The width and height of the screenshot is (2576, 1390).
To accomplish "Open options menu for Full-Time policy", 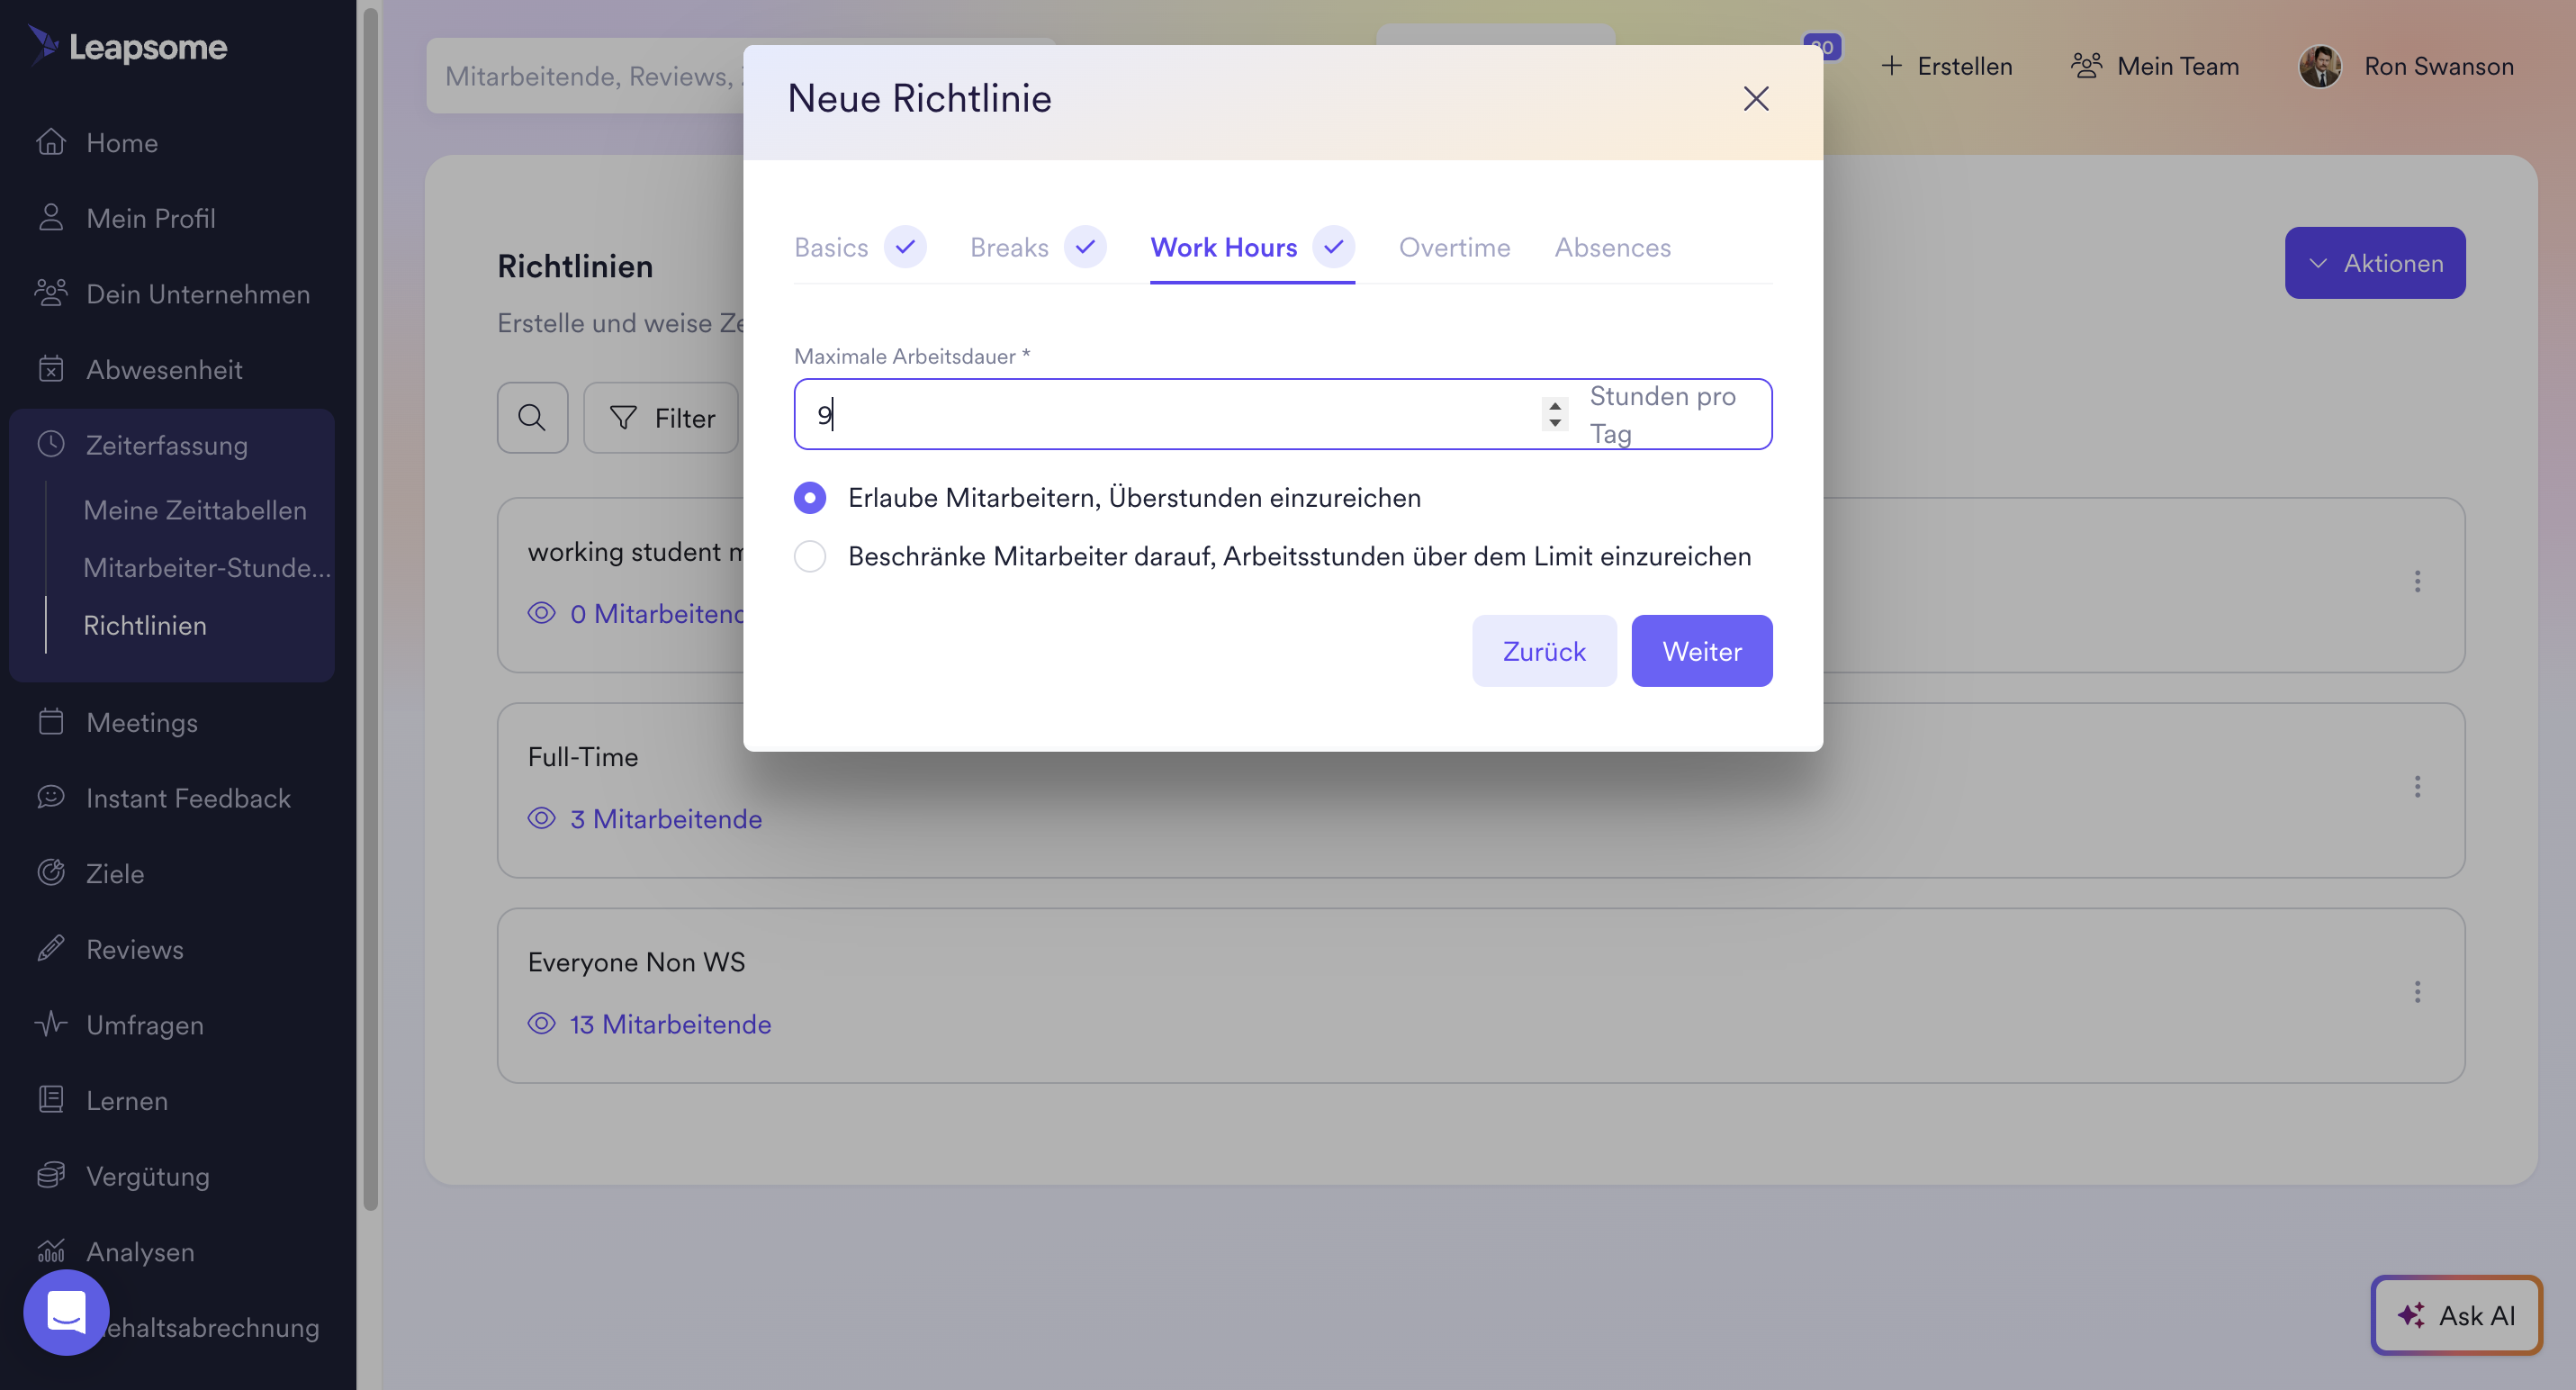I will (2417, 787).
